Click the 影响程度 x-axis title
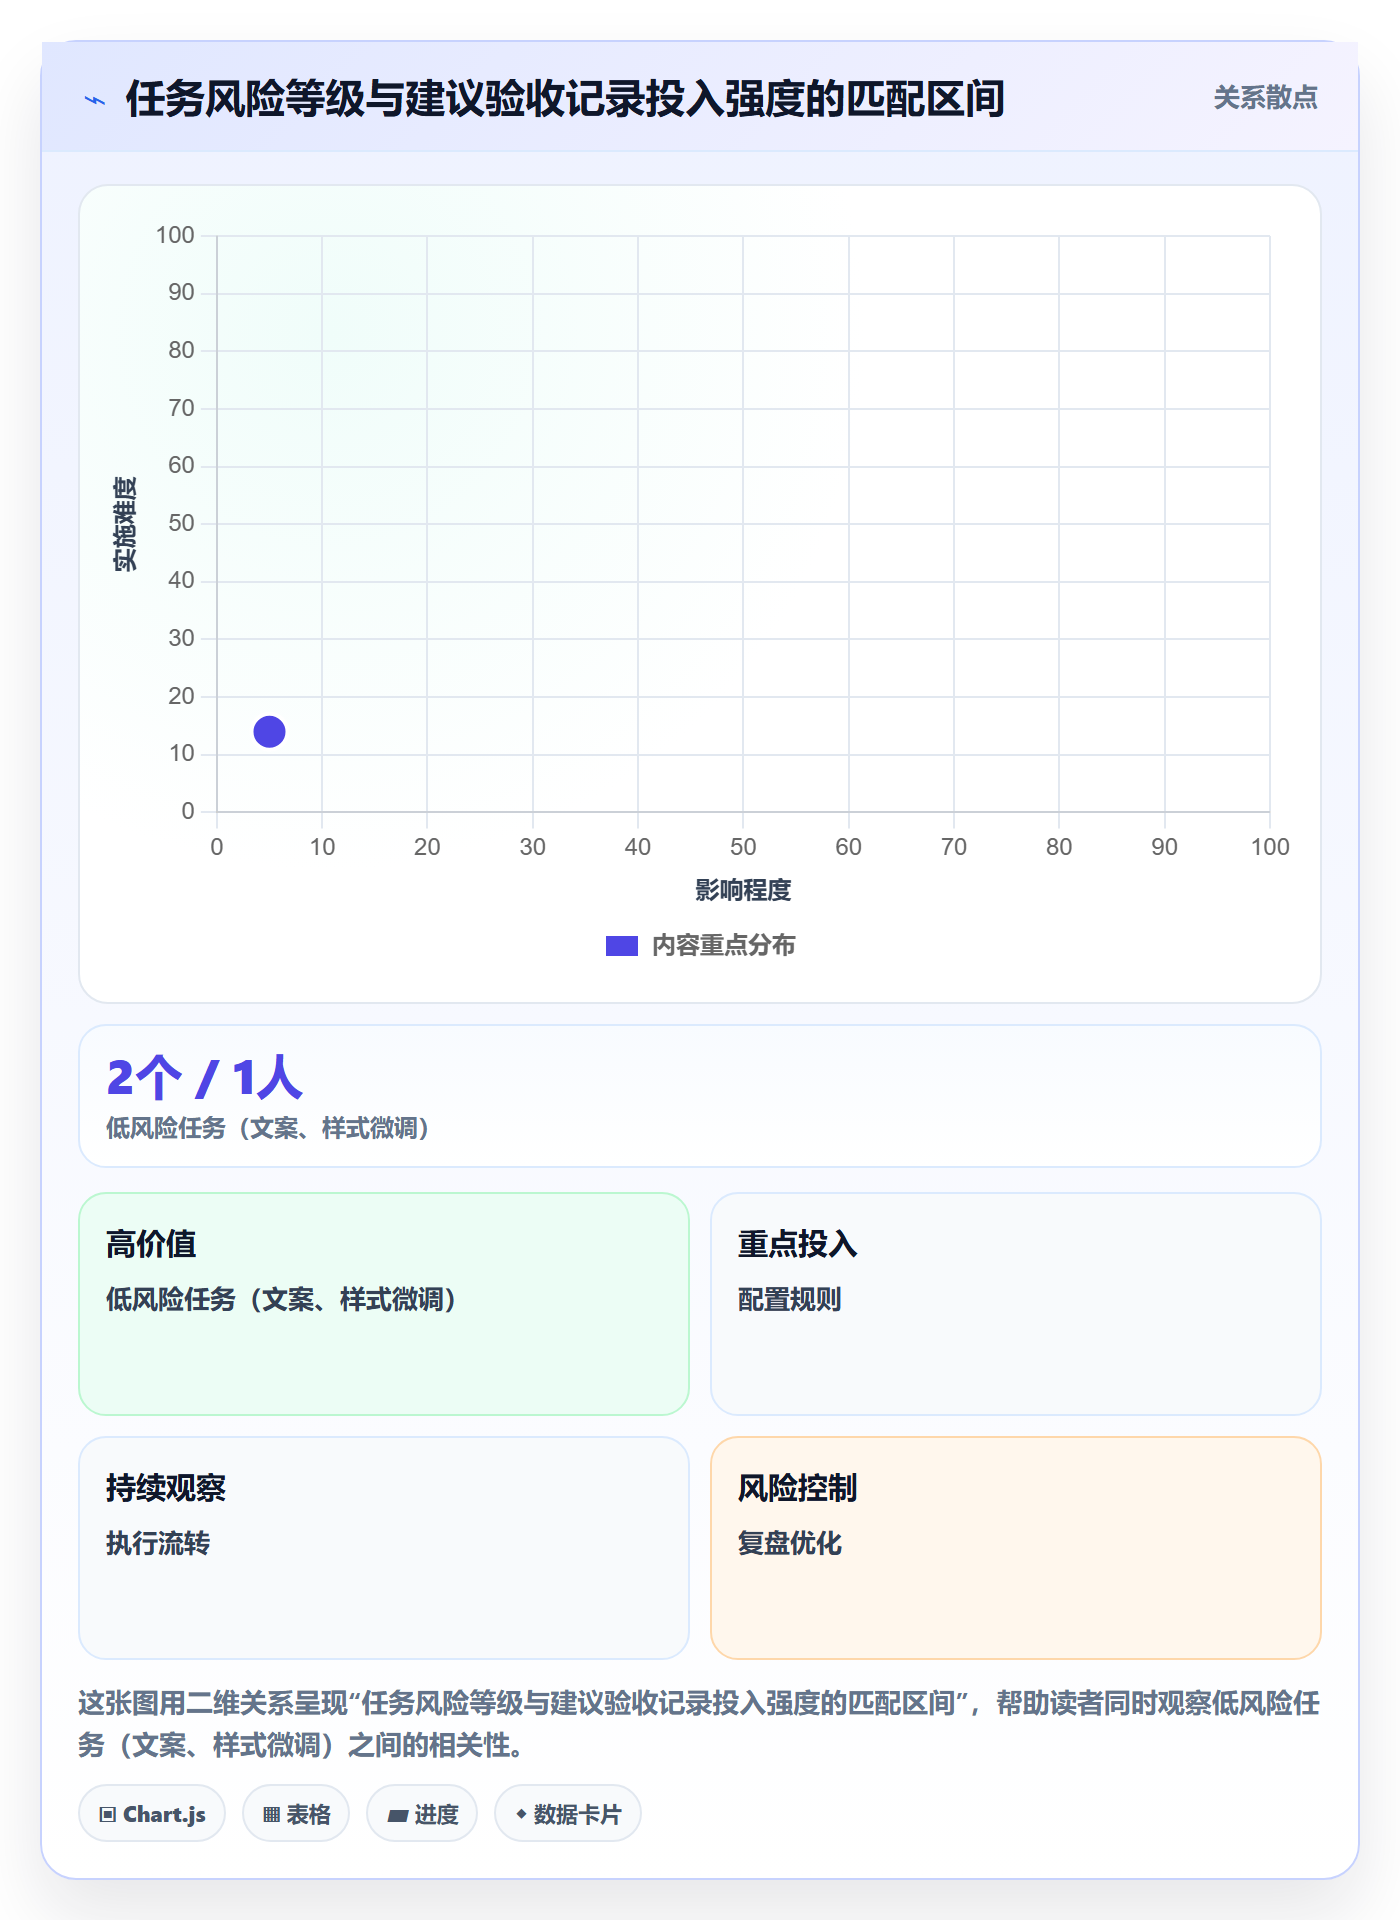The image size is (1400, 1920). [x=743, y=890]
